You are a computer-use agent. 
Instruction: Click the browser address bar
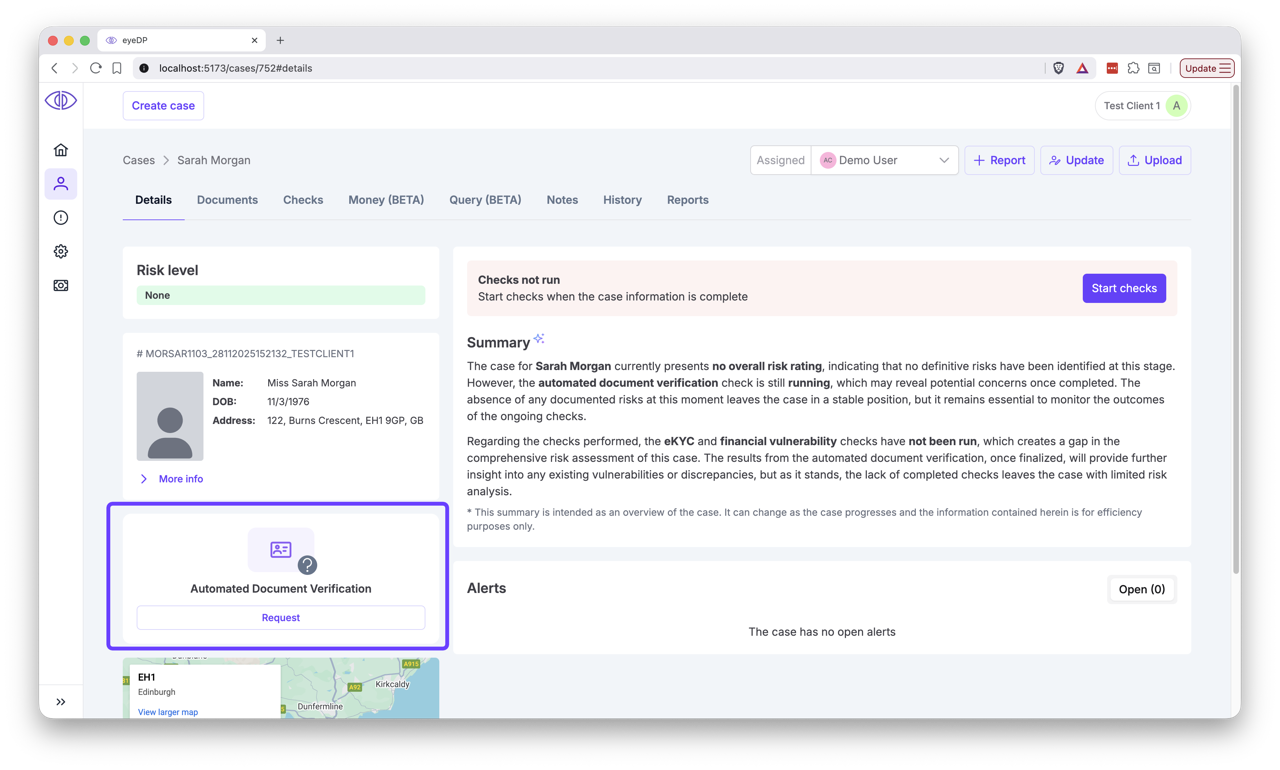point(400,68)
